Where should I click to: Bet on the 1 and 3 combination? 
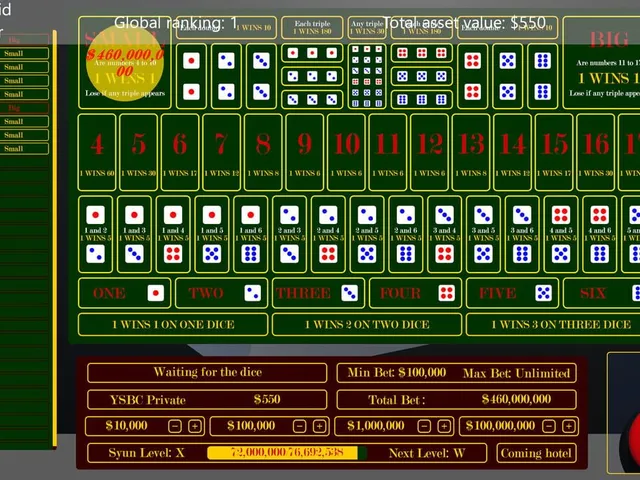coord(134,234)
